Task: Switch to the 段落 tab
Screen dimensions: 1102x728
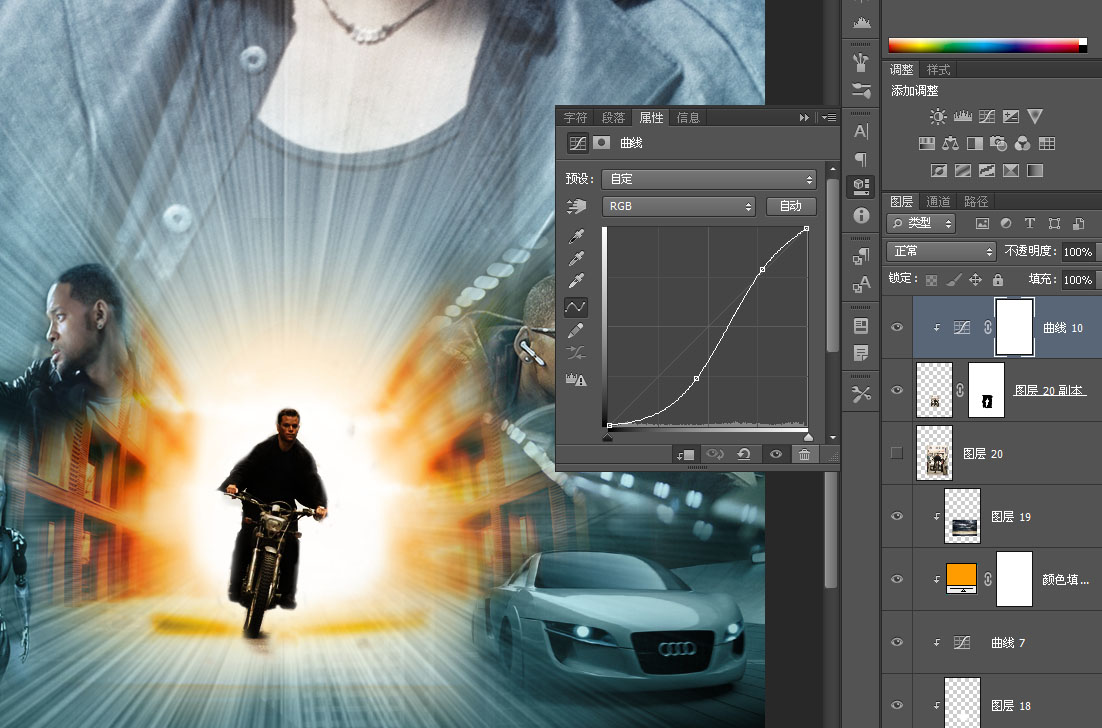Action: tap(613, 117)
